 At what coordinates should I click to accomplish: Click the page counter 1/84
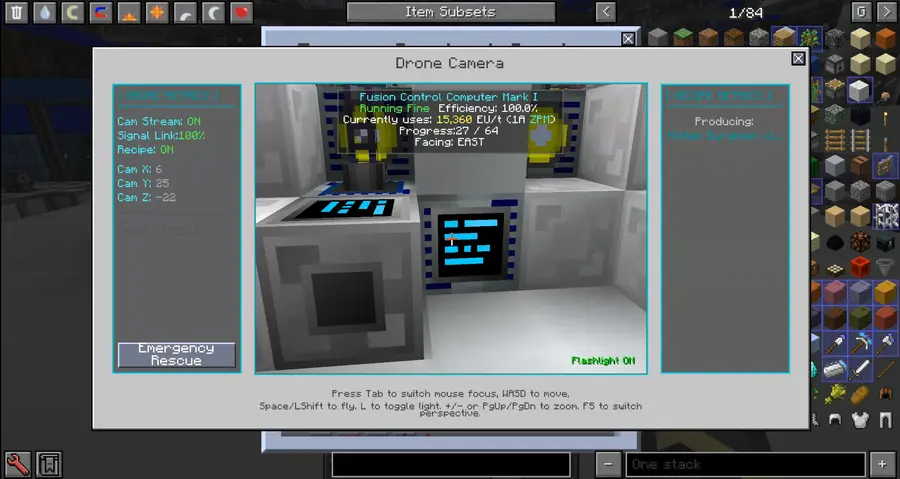(746, 13)
